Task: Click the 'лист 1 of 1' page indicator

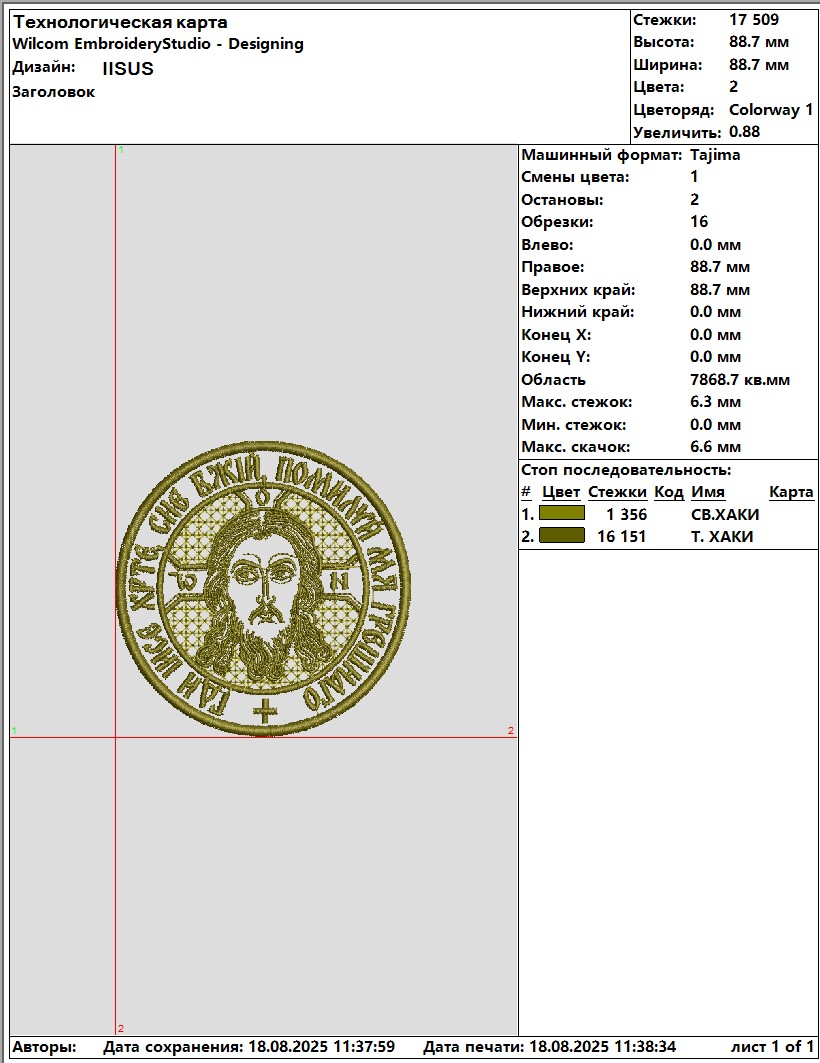Action: [x=773, y=1047]
